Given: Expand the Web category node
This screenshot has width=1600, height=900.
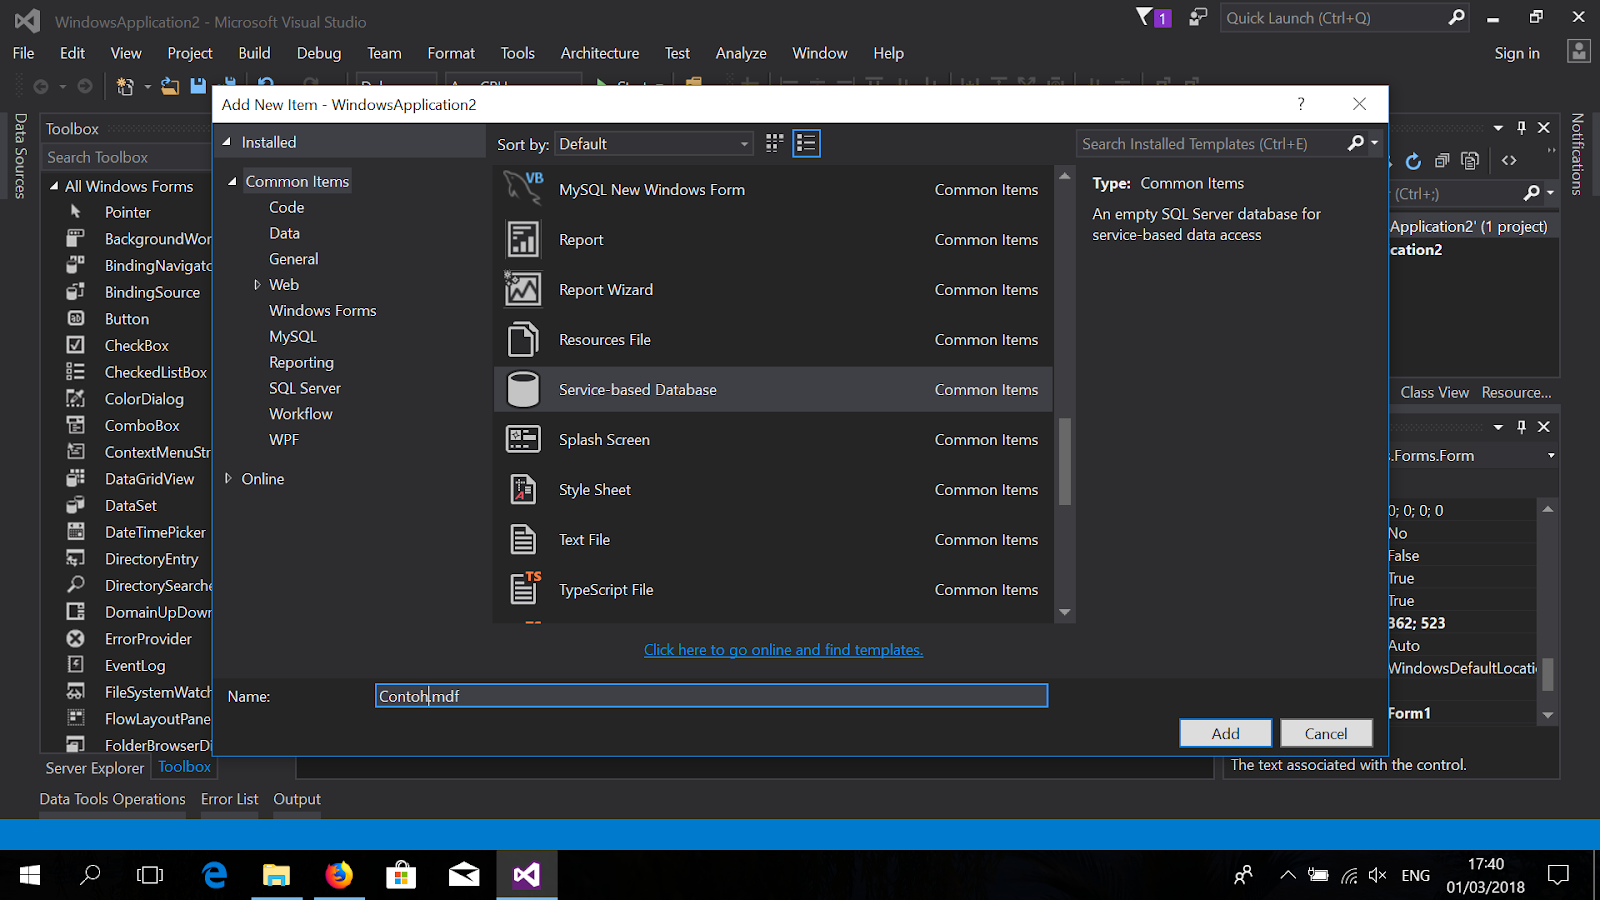Looking at the screenshot, I should [x=257, y=285].
